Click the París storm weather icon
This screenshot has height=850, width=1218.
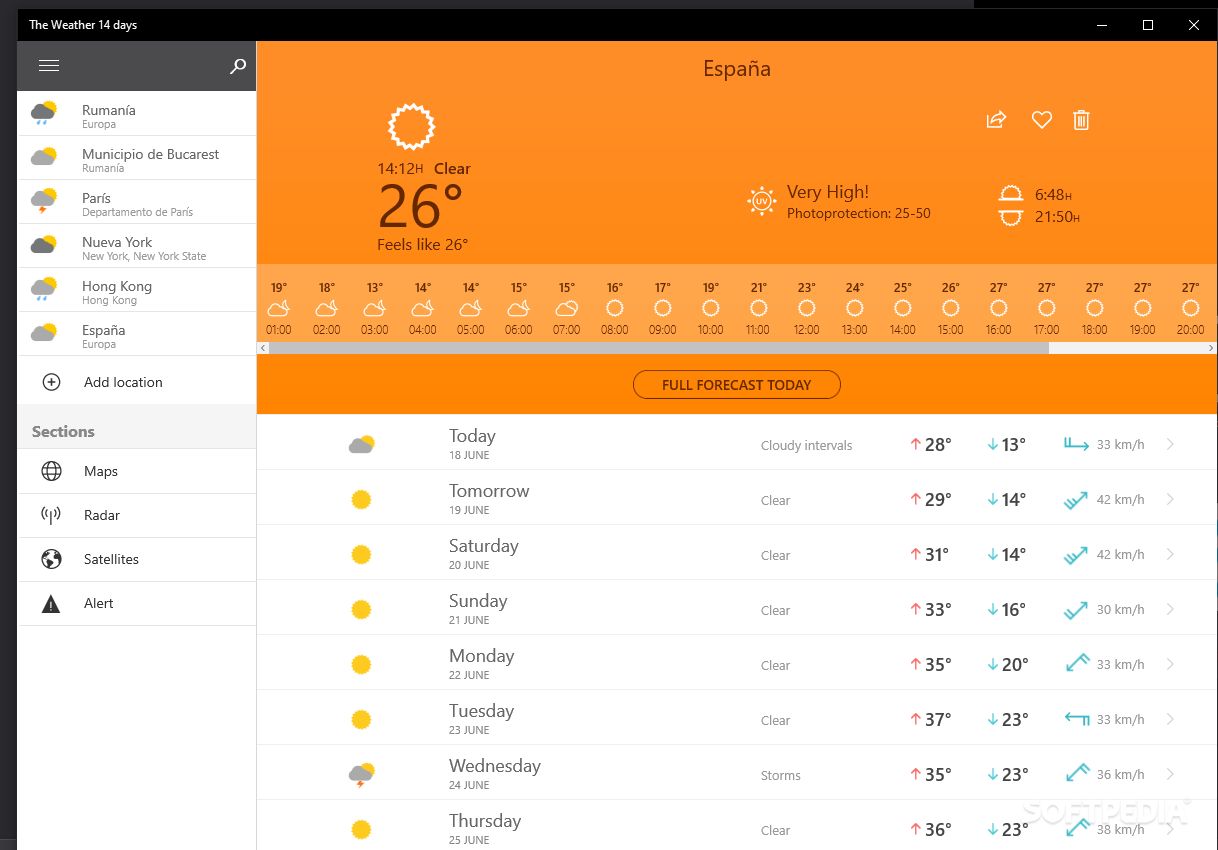click(x=43, y=201)
